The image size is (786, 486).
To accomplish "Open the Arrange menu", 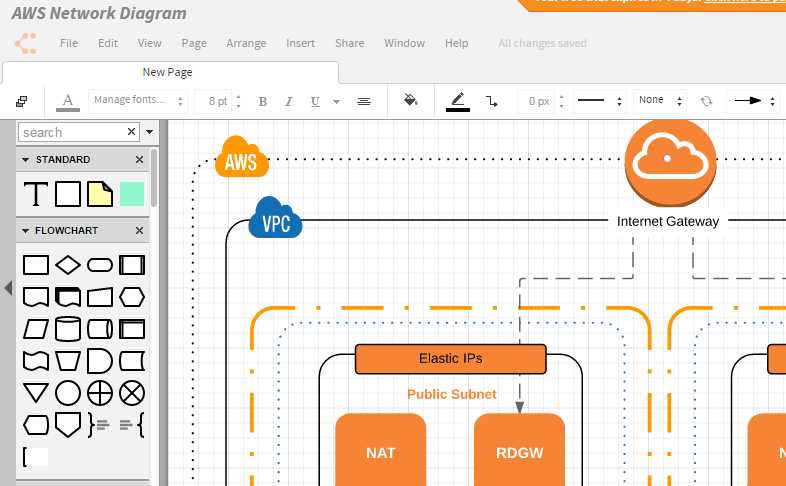I will (246, 44).
